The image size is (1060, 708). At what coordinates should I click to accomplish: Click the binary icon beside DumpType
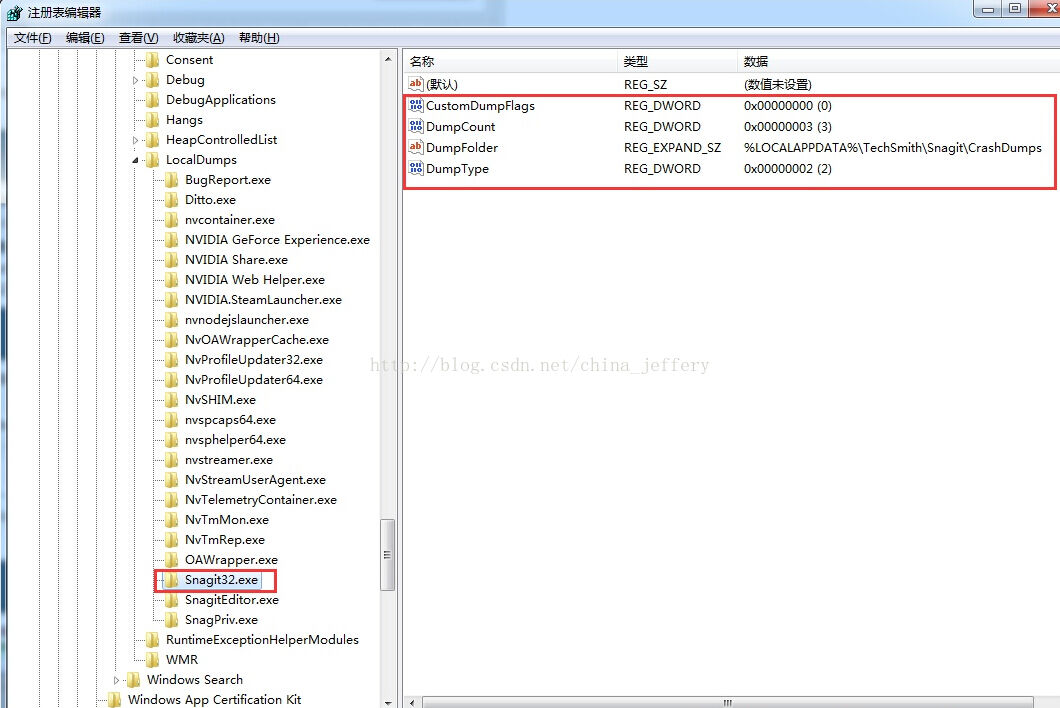pyautogui.click(x=416, y=169)
